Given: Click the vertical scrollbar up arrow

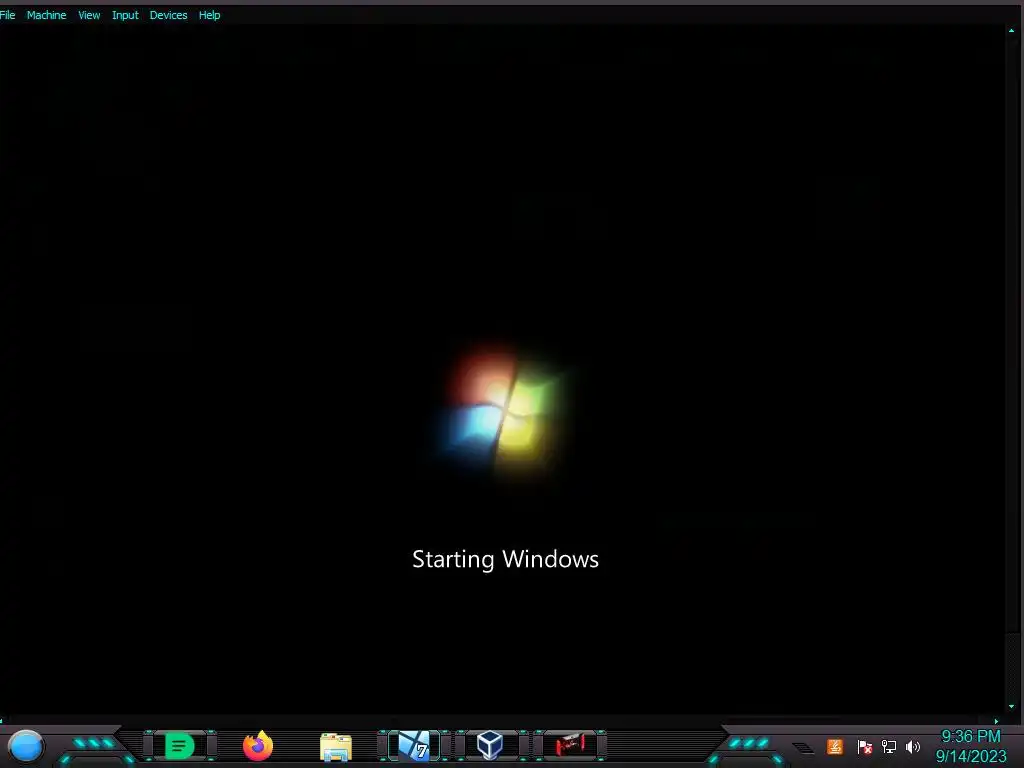Looking at the screenshot, I should (1012, 30).
